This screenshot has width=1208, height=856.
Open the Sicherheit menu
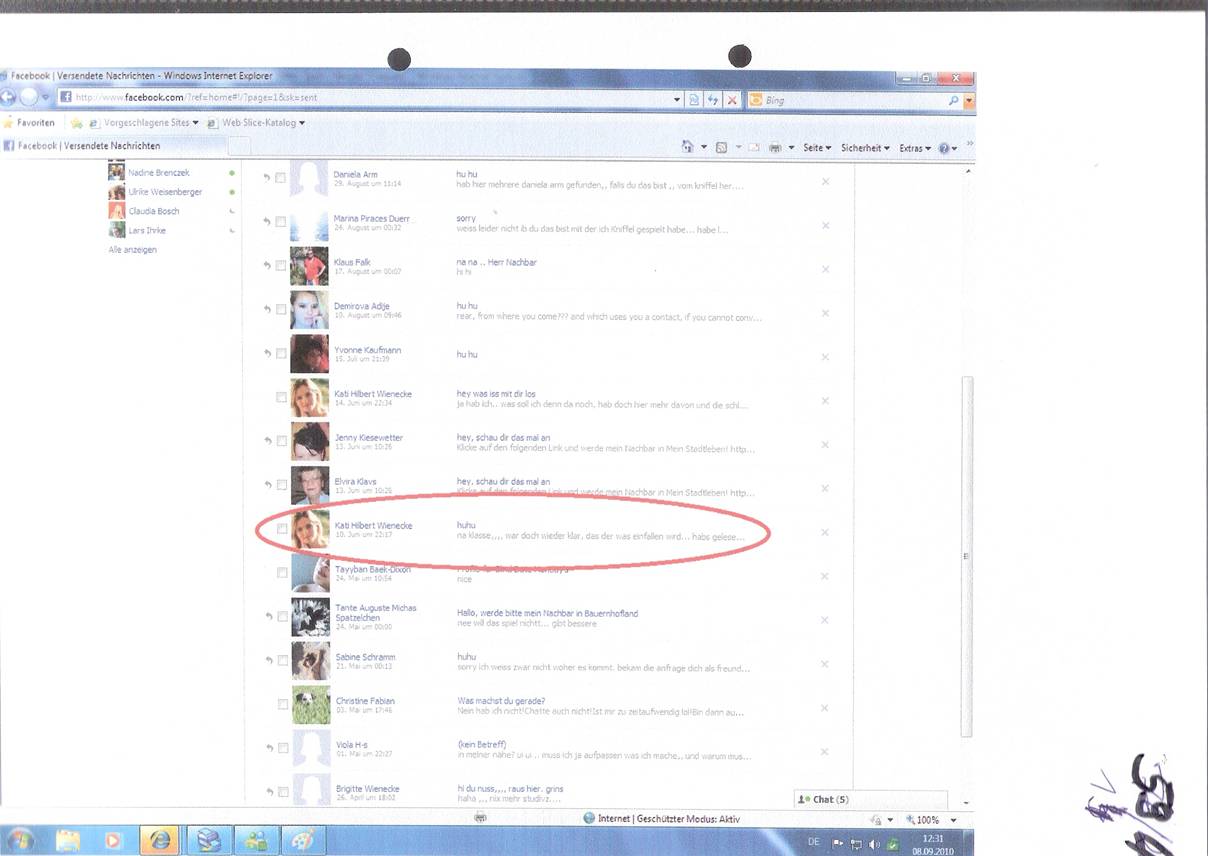(x=865, y=148)
